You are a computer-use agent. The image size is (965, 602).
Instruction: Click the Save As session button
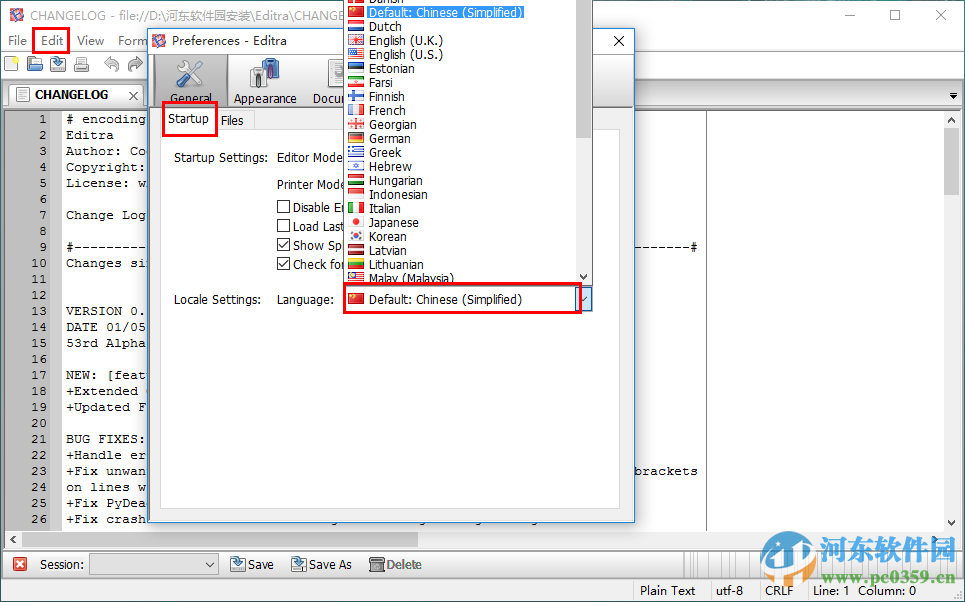pos(321,564)
